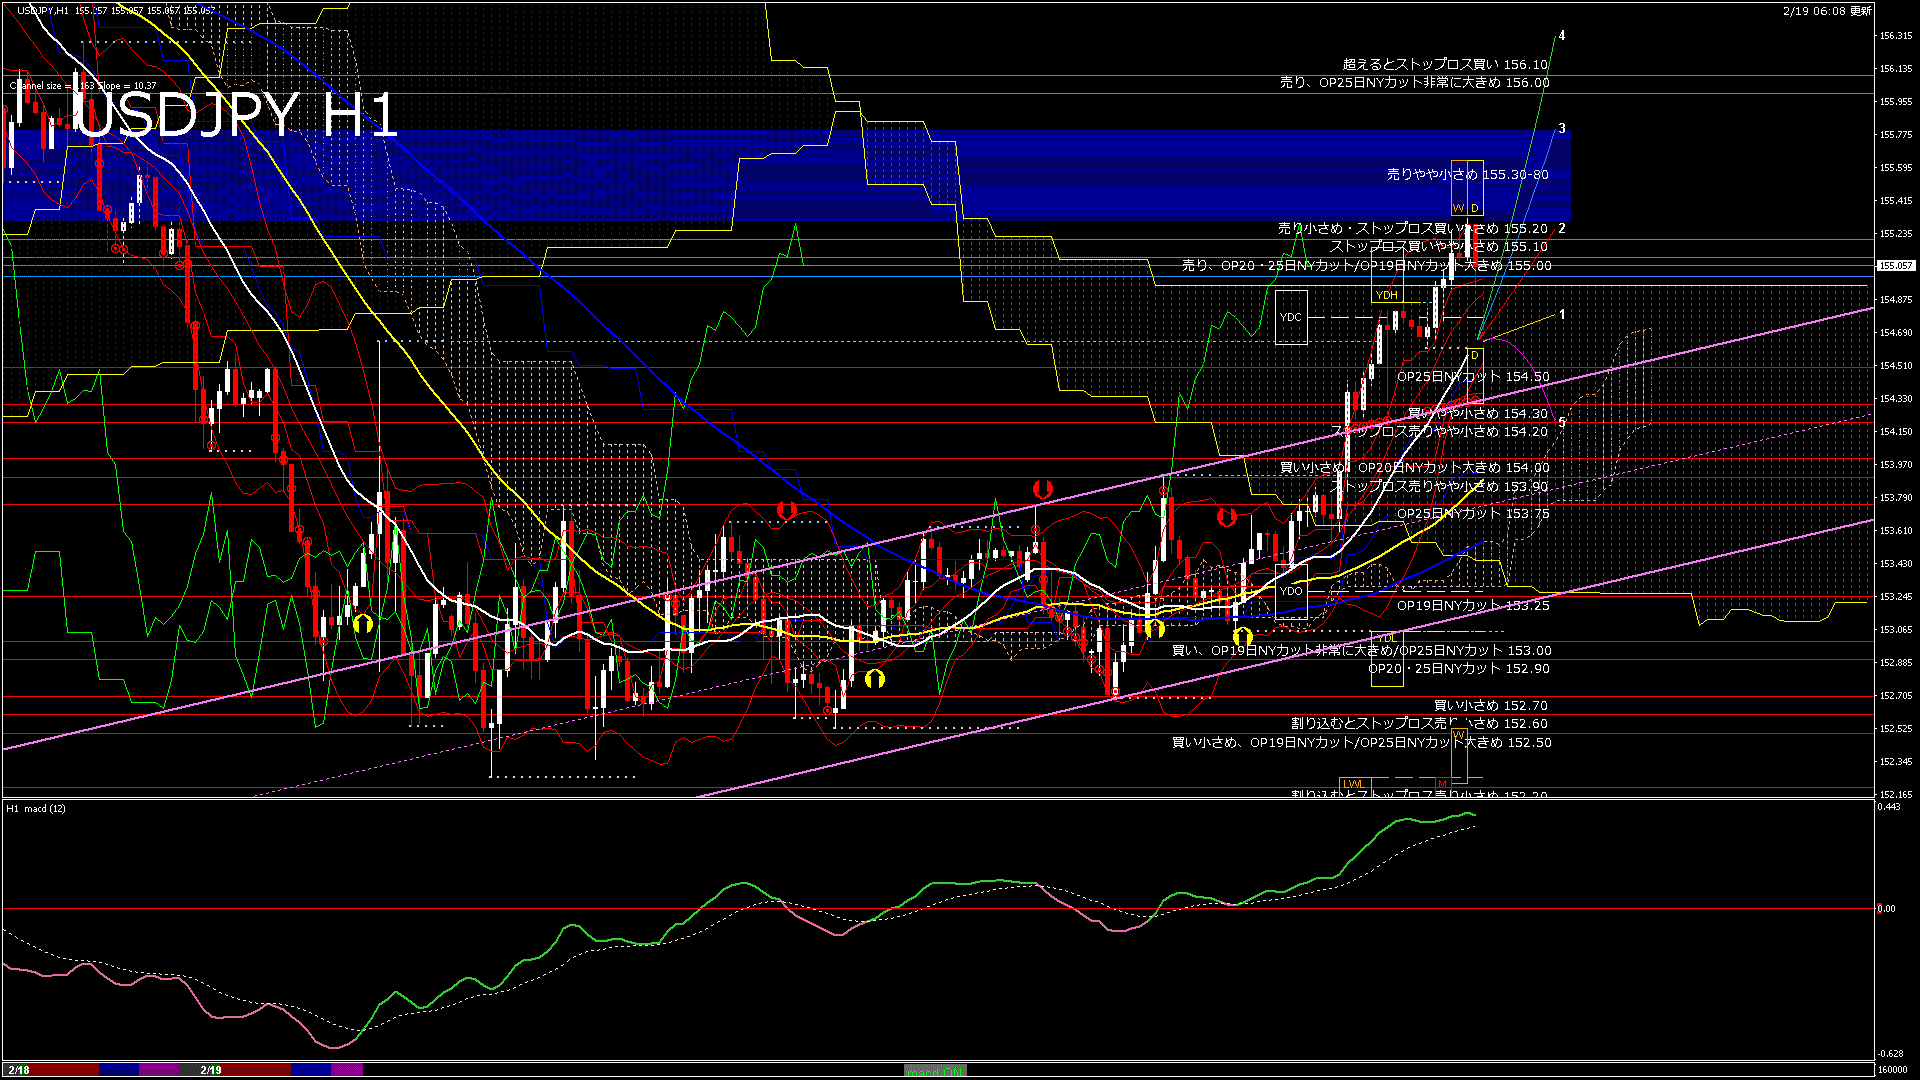The width and height of the screenshot is (1920, 1080).
Task: Click the current price tag 155.057
Action: [1895, 266]
